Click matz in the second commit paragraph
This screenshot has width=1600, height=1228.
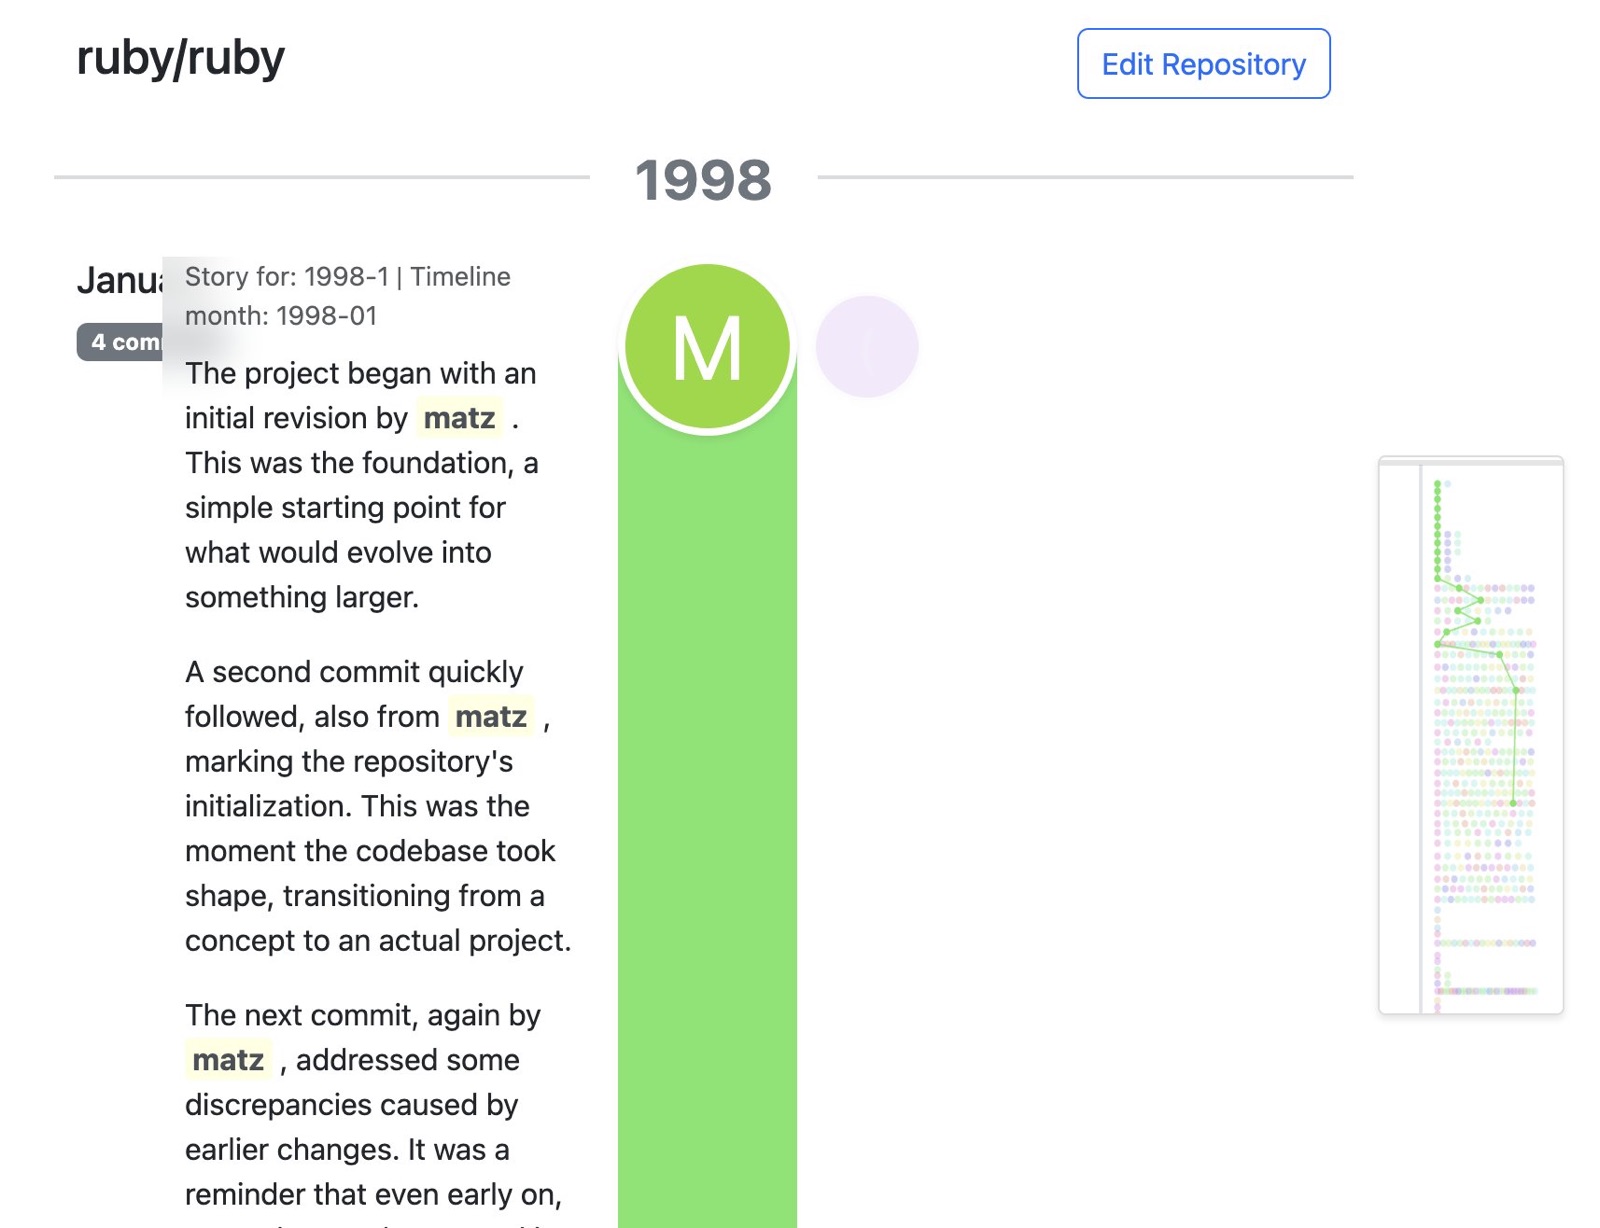tap(490, 717)
